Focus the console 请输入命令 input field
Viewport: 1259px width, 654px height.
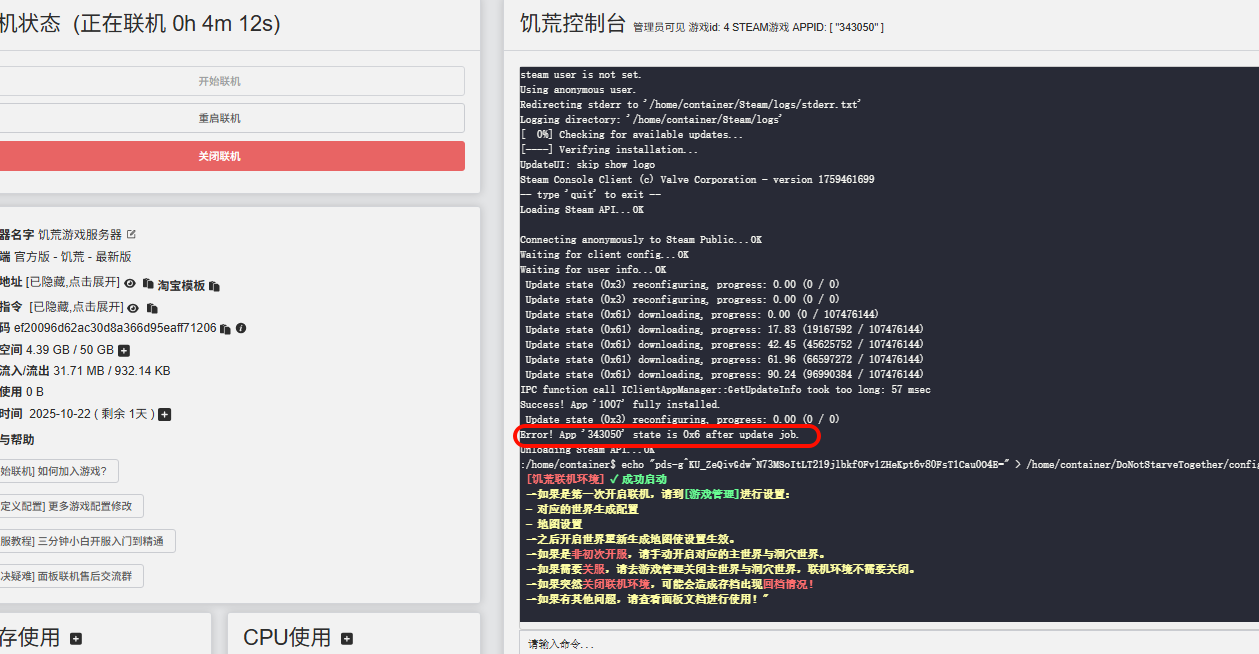(880, 644)
